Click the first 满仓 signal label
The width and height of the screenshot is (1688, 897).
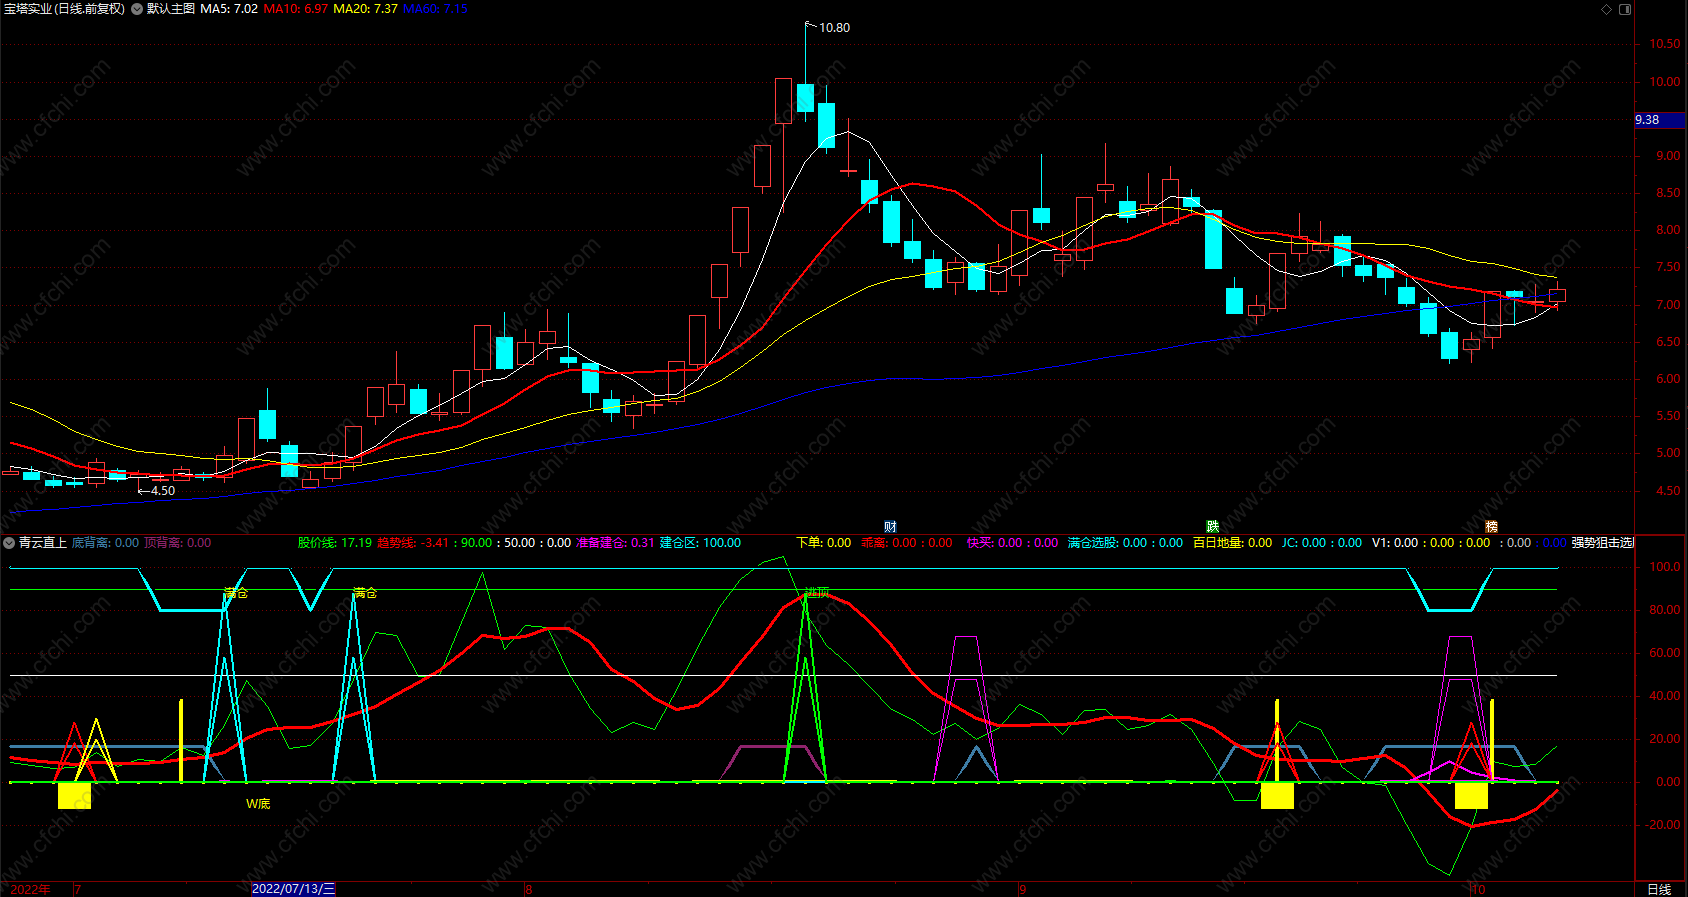pyautogui.click(x=236, y=593)
